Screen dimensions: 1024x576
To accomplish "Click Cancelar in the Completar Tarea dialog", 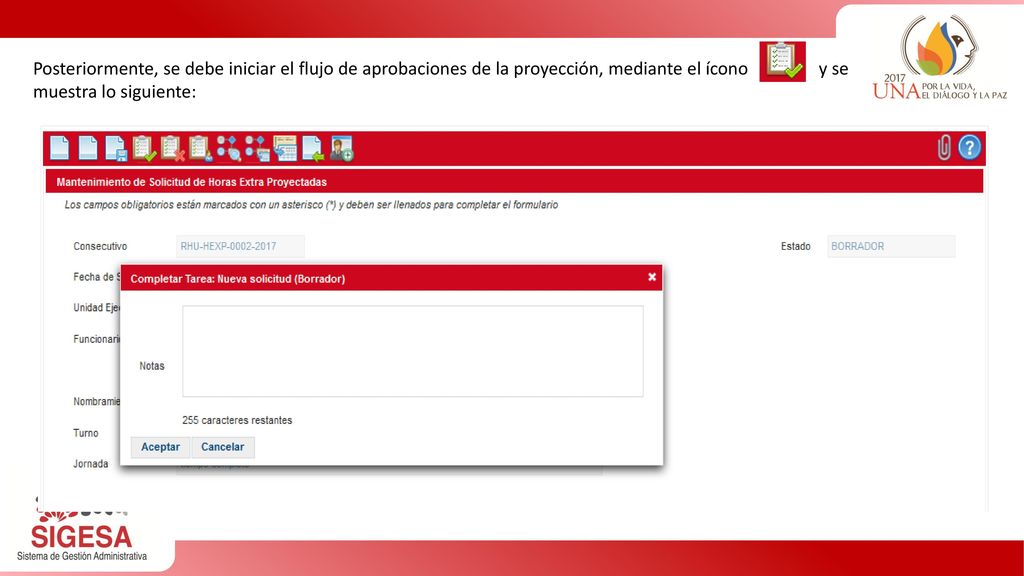I will [223, 447].
